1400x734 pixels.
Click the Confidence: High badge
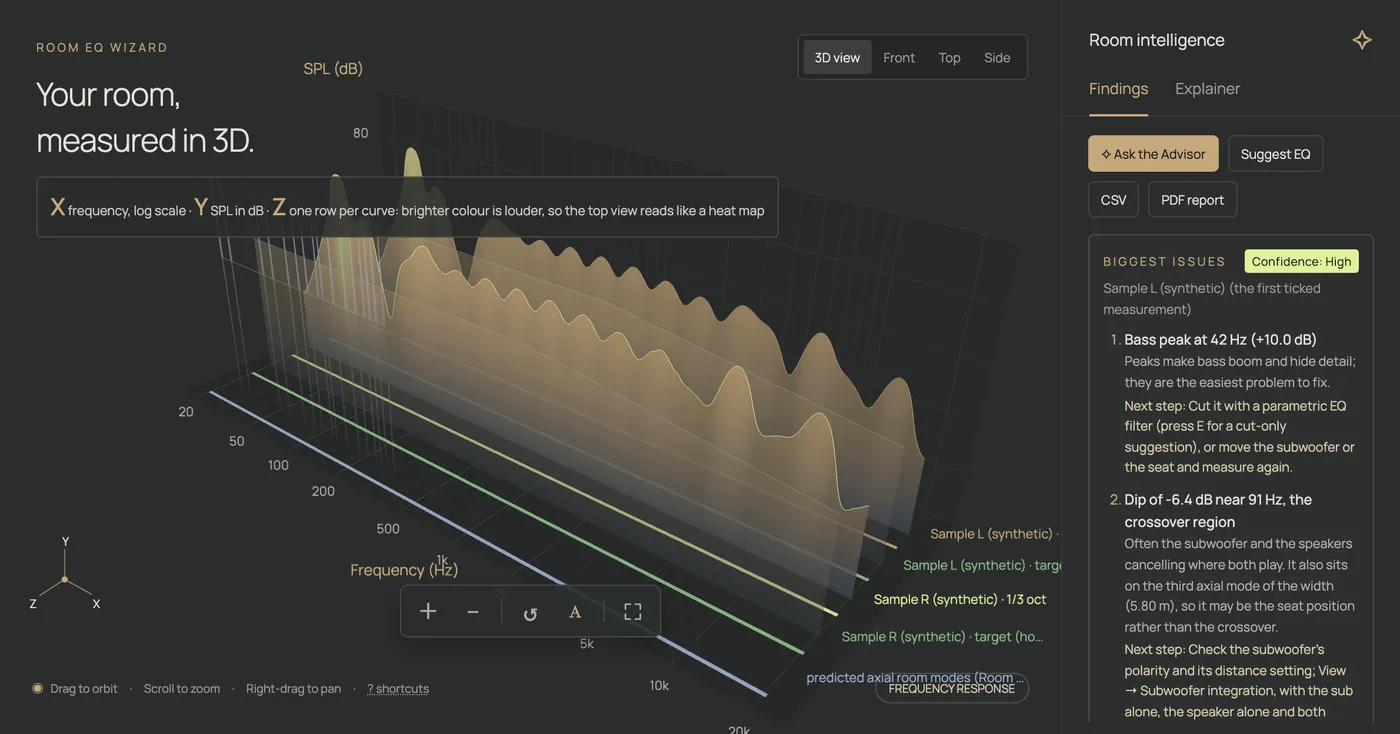coord(1301,261)
